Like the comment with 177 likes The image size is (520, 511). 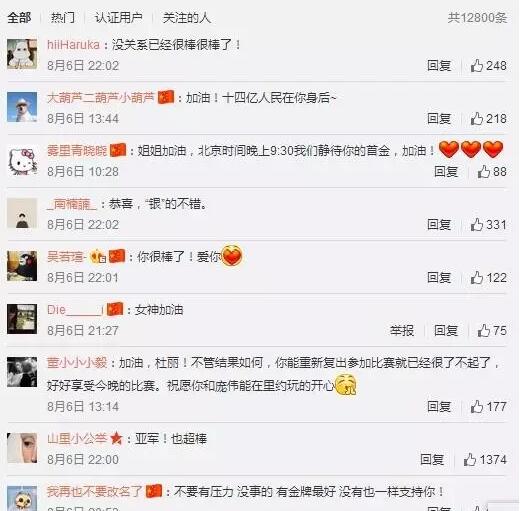(477, 407)
